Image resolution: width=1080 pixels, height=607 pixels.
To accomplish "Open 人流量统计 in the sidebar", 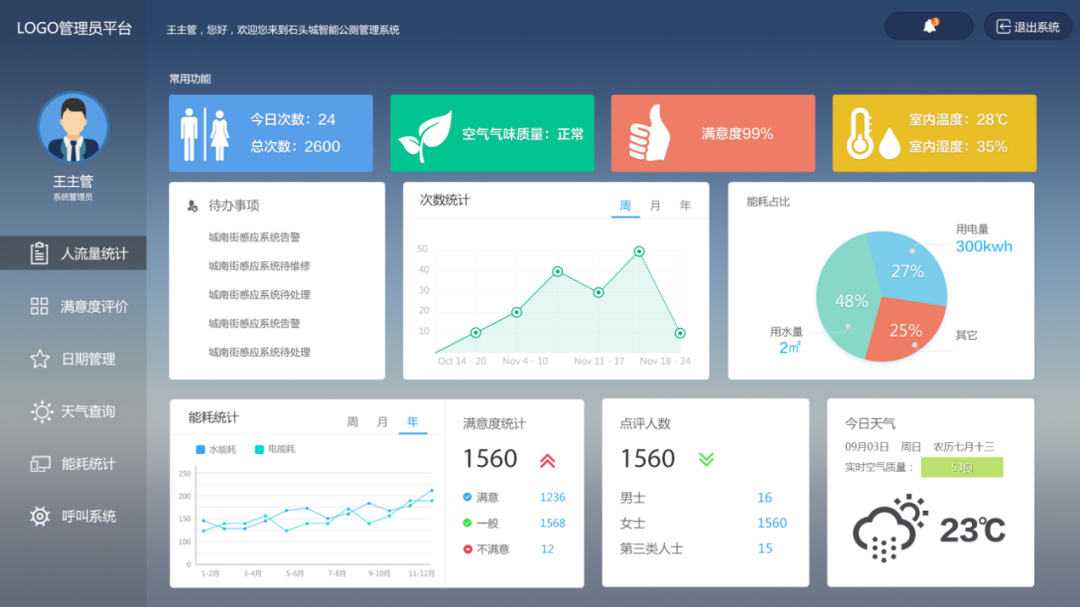I will point(74,253).
